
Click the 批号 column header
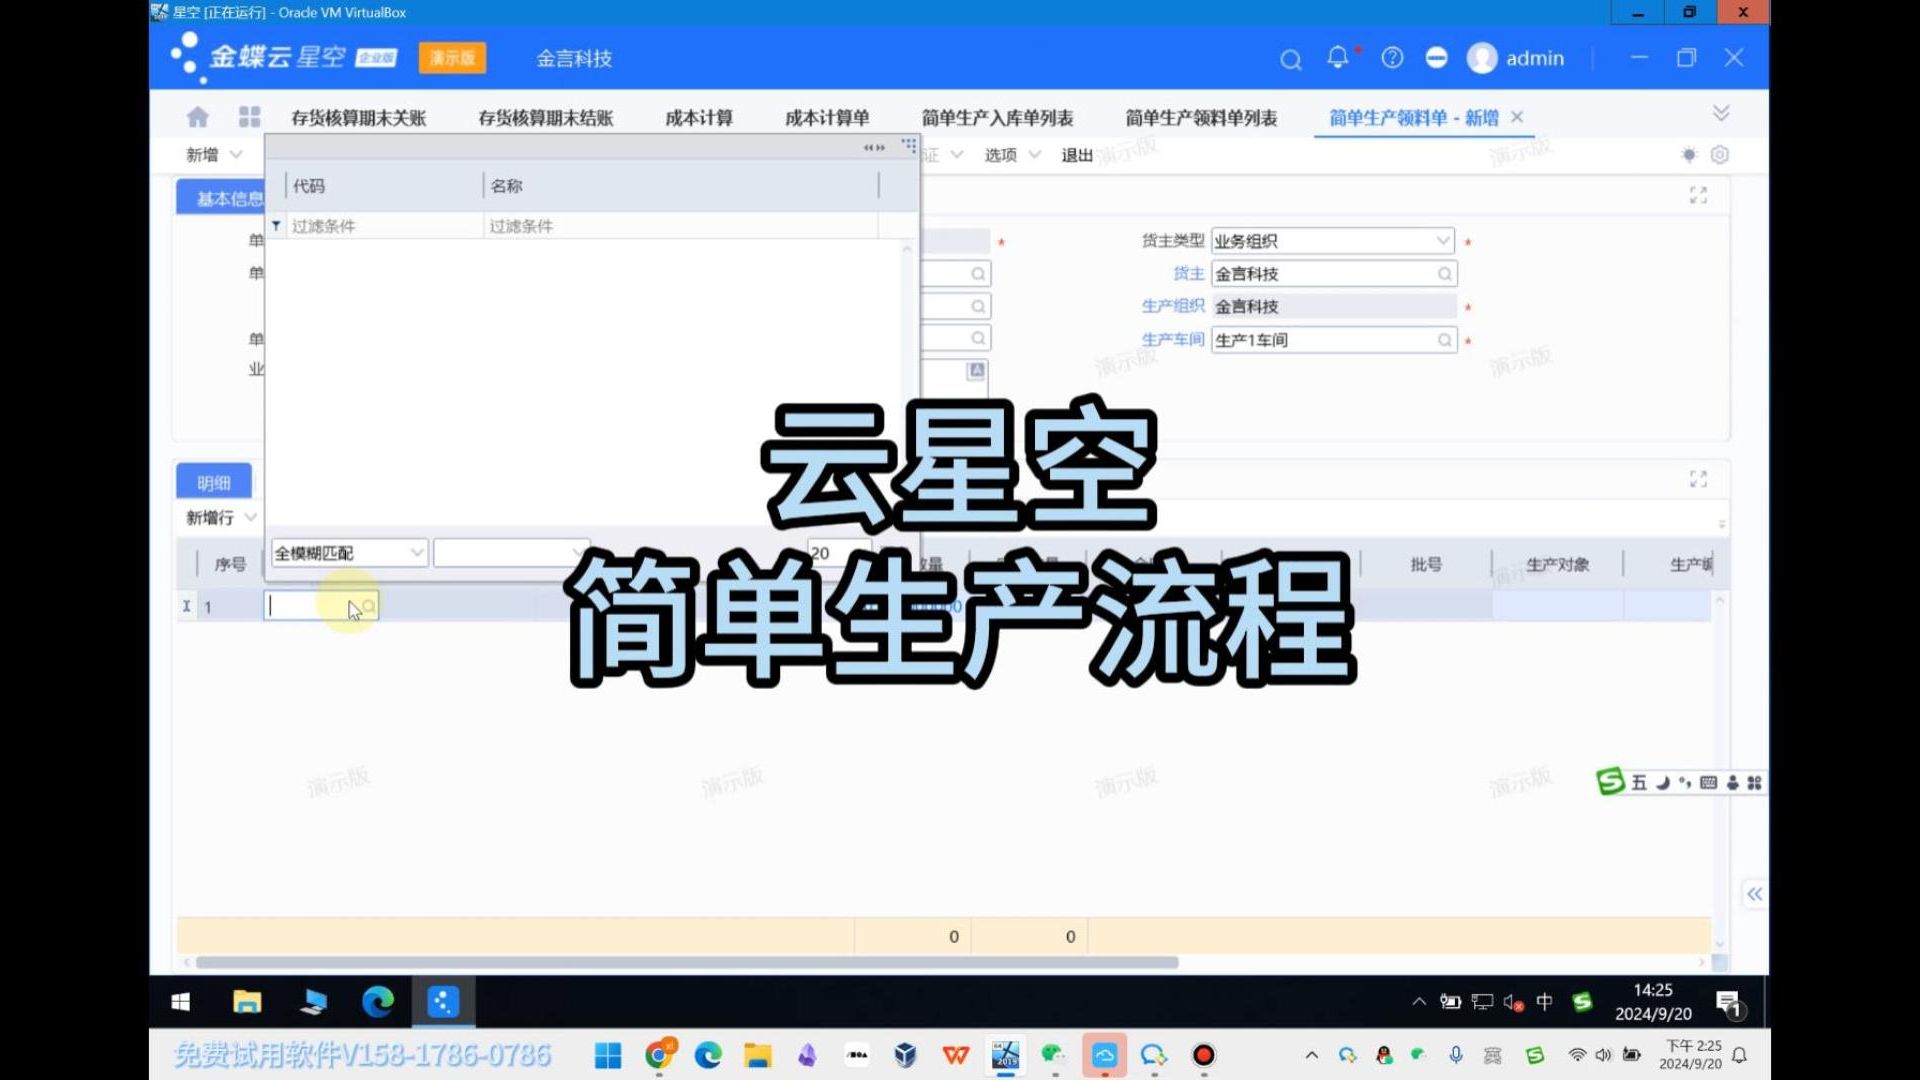1426,564
